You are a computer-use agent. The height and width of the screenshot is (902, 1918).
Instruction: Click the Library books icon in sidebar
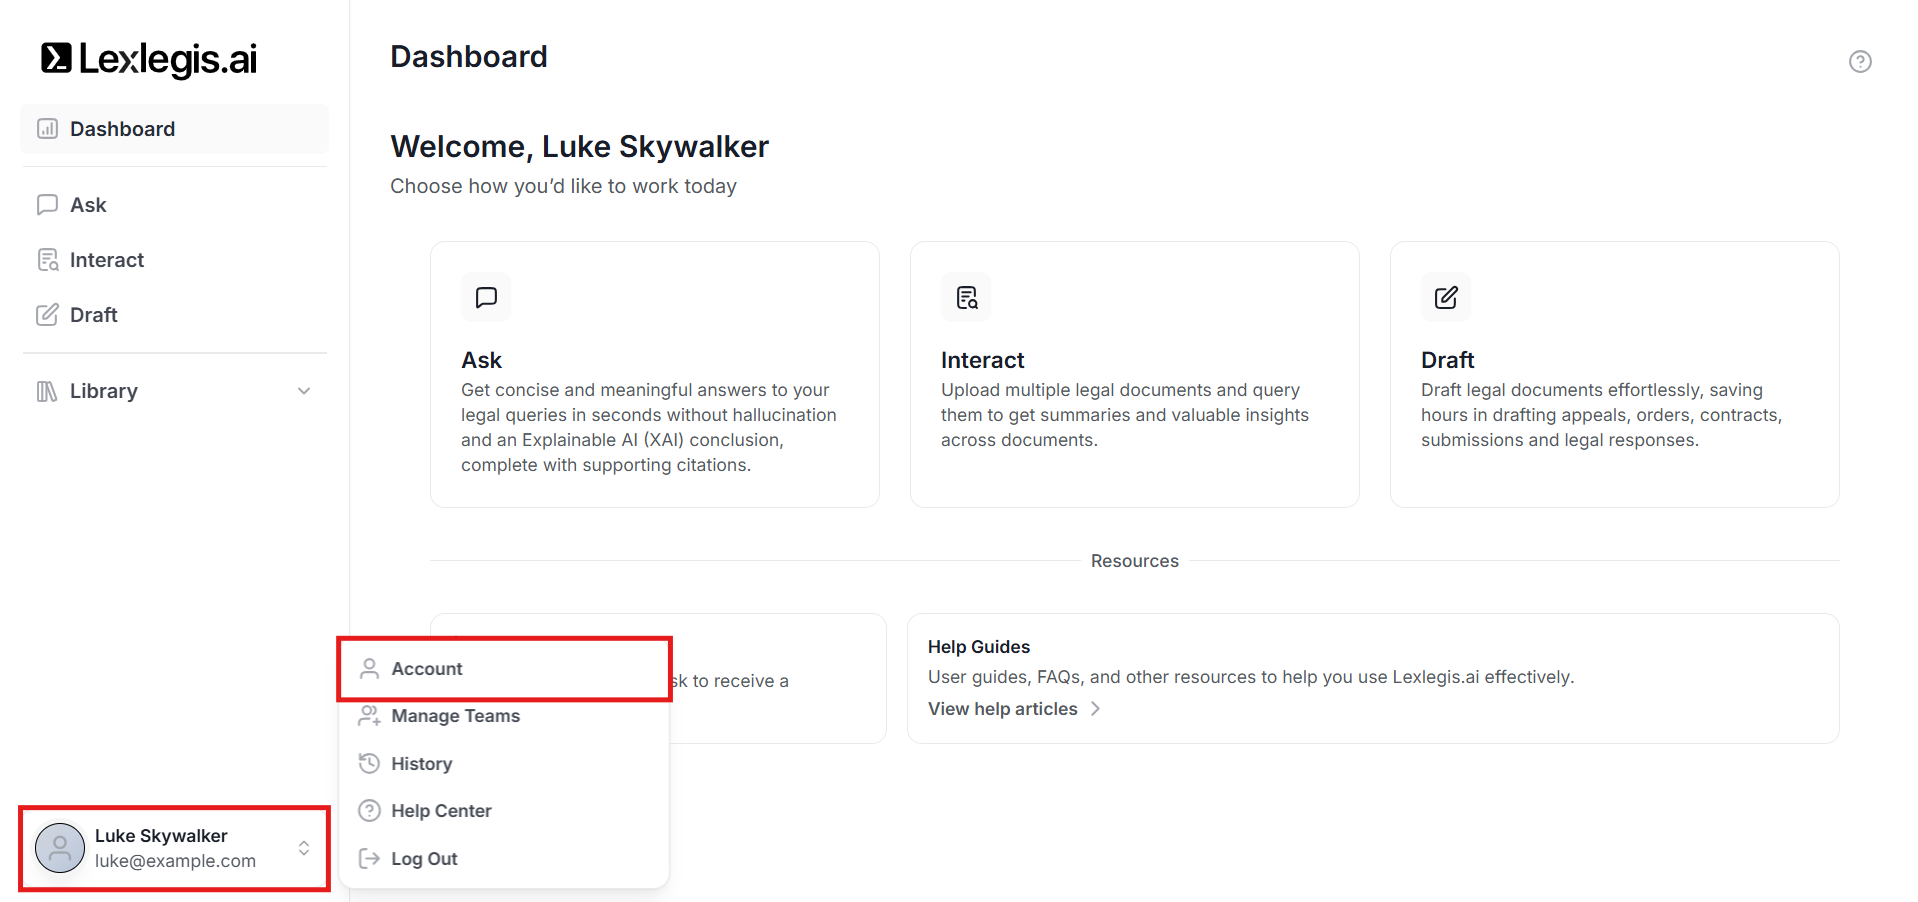(x=47, y=391)
